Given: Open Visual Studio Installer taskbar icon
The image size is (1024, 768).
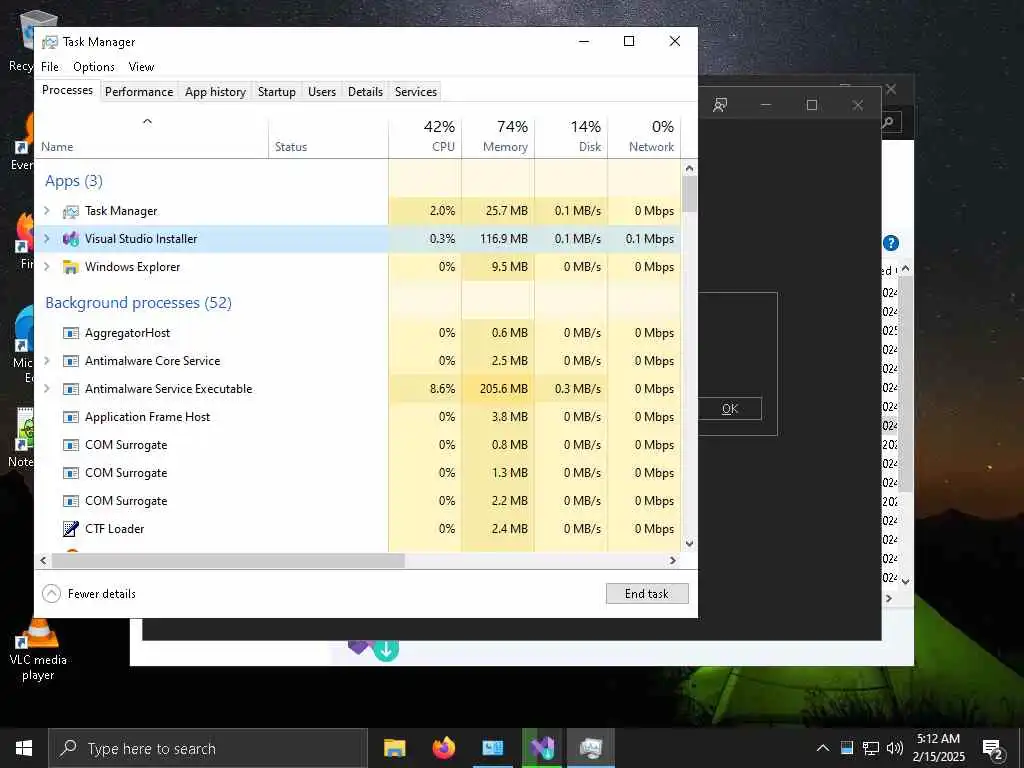Looking at the screenshot, I should tap(542, 748).
